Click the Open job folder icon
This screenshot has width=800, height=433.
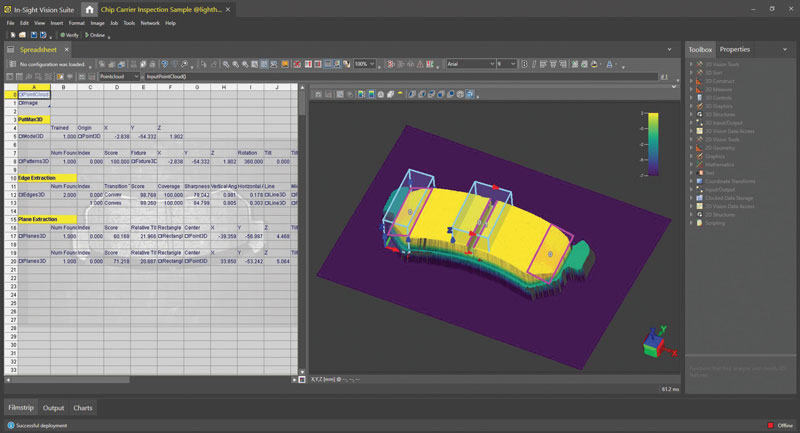[22, 35]
